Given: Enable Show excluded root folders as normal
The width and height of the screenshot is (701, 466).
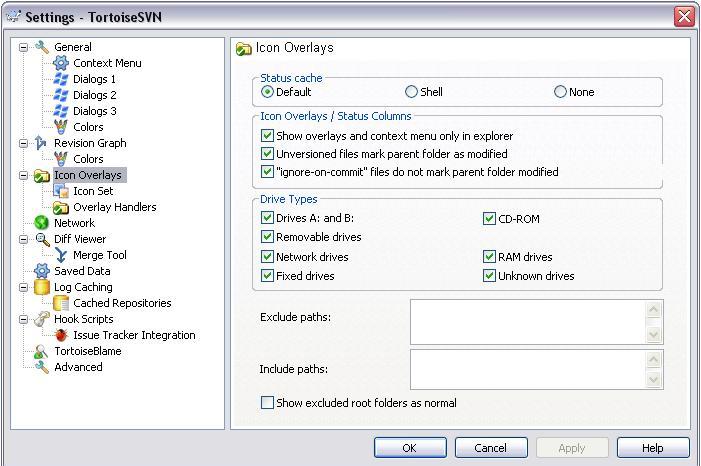Looking at the screenshot, I should point(267,403).
